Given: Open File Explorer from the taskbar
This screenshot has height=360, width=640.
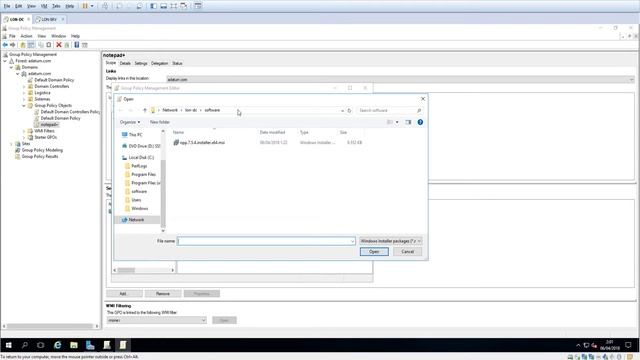Looking at the screenshot, I should (x=74, y=345).
